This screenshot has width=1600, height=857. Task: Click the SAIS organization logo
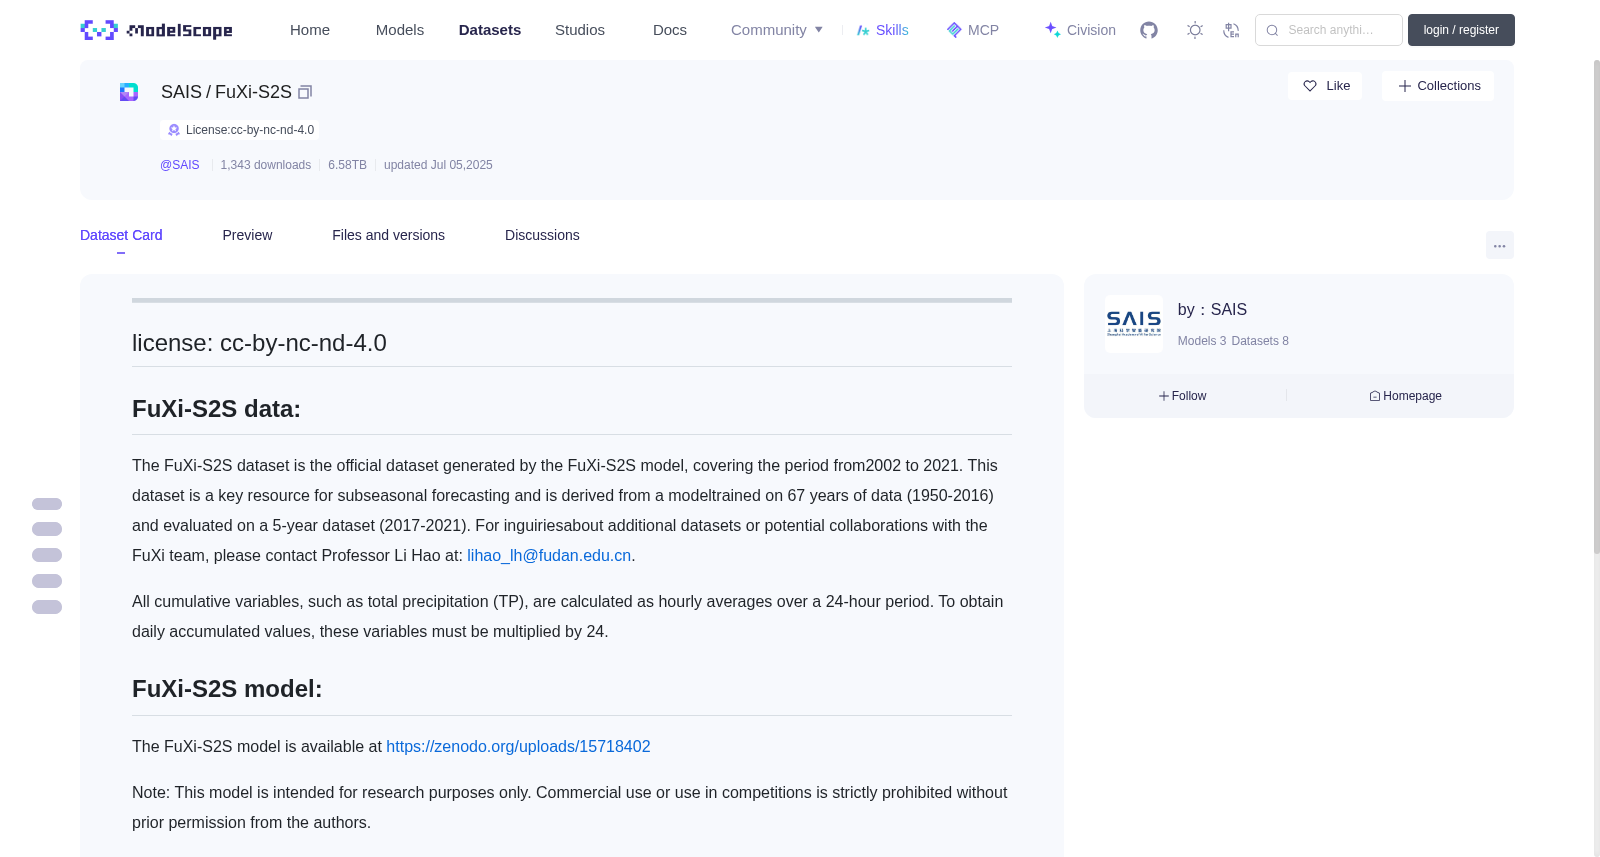point(1134,324)
